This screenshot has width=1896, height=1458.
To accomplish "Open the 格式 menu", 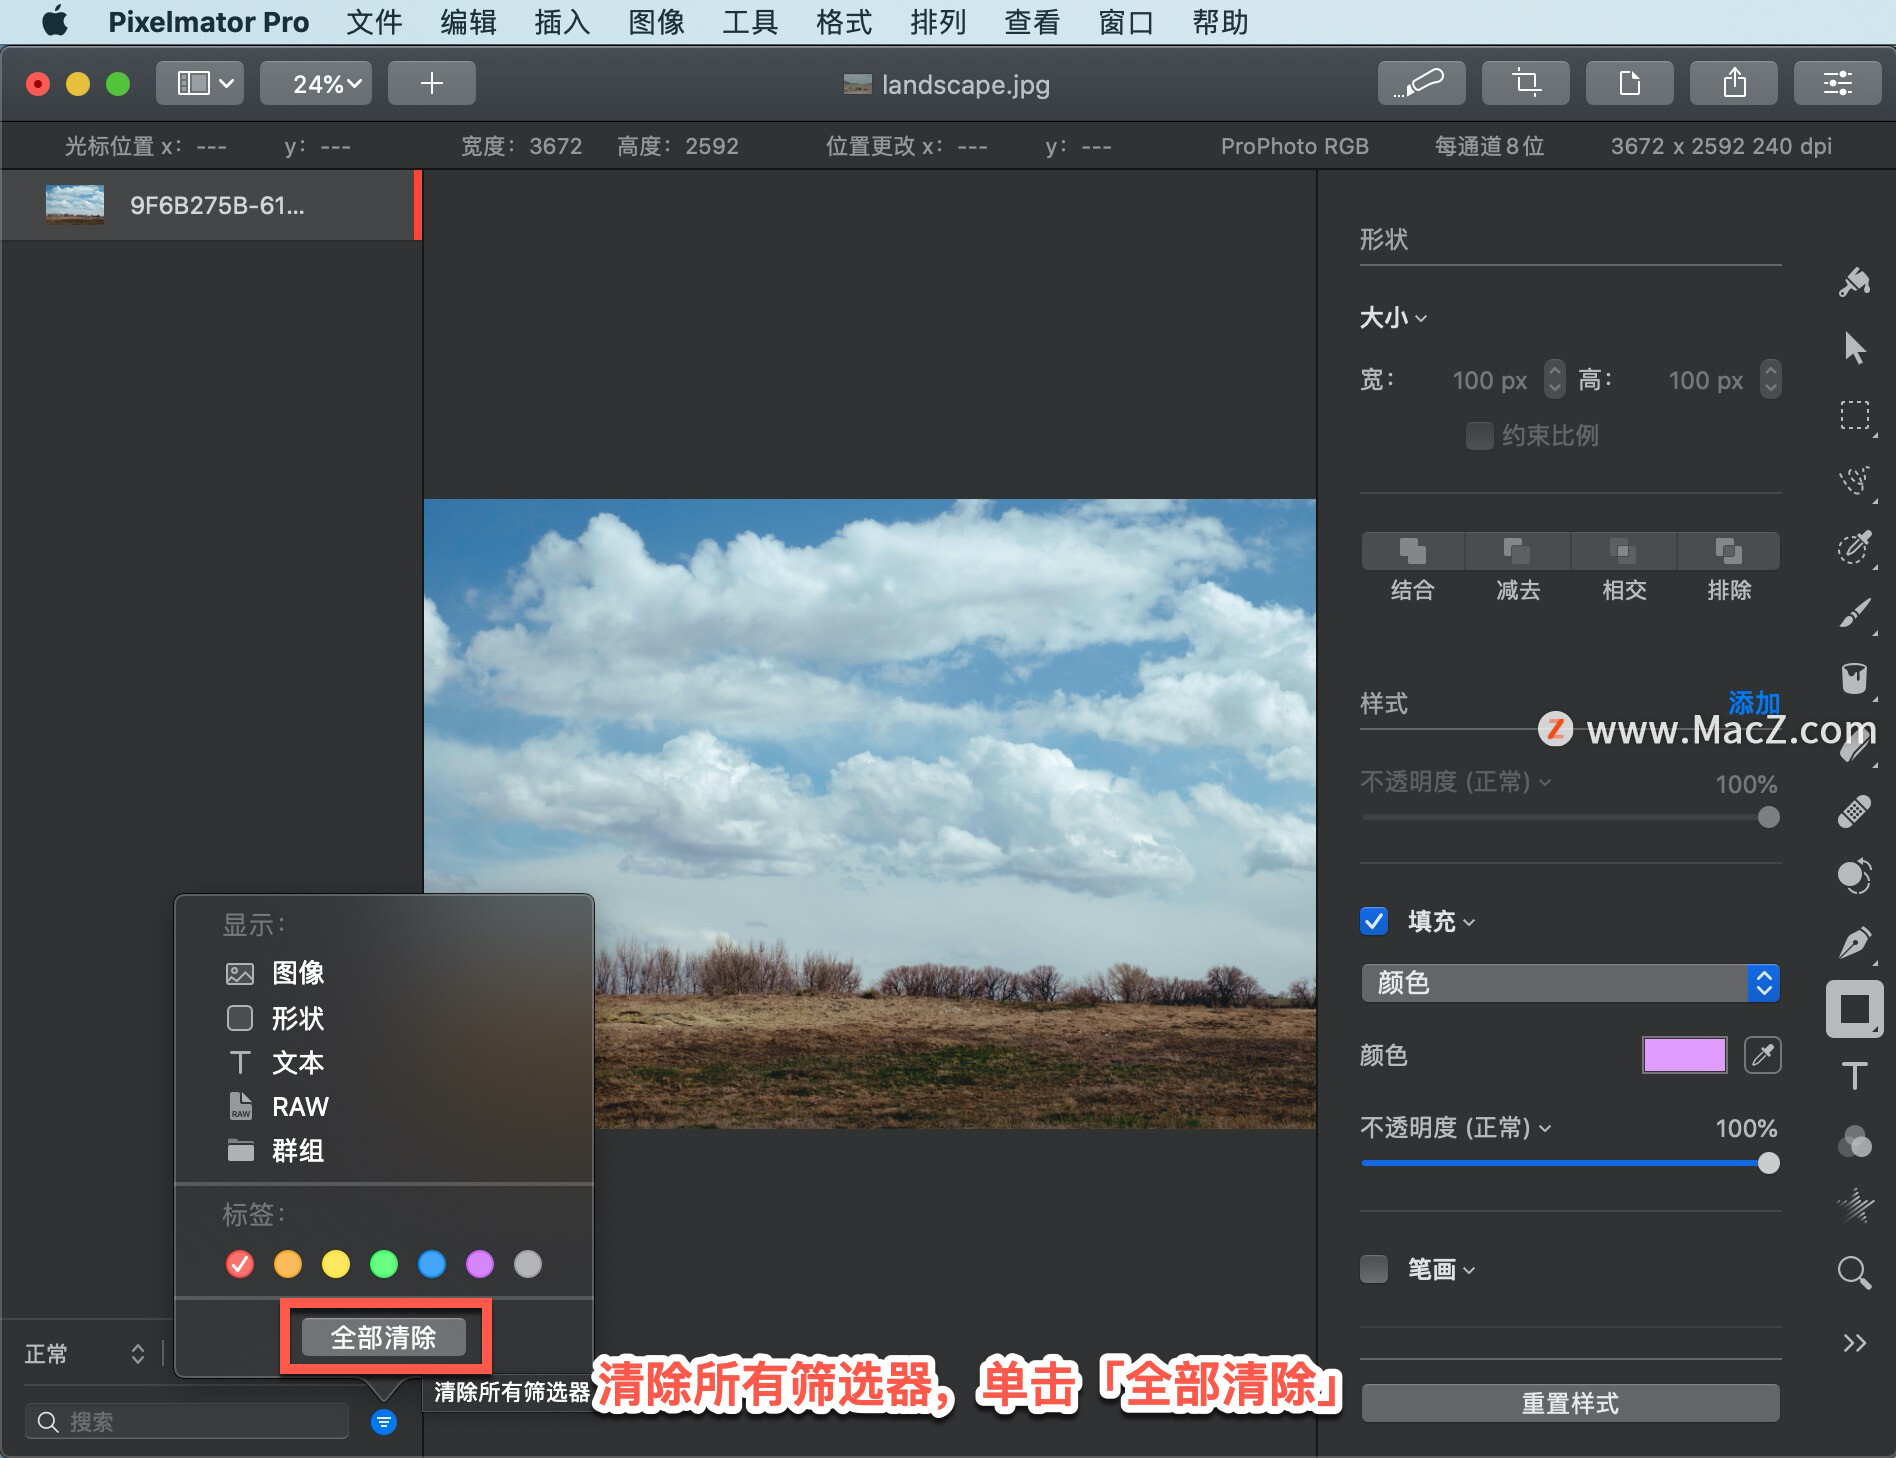I will [844, 22].
